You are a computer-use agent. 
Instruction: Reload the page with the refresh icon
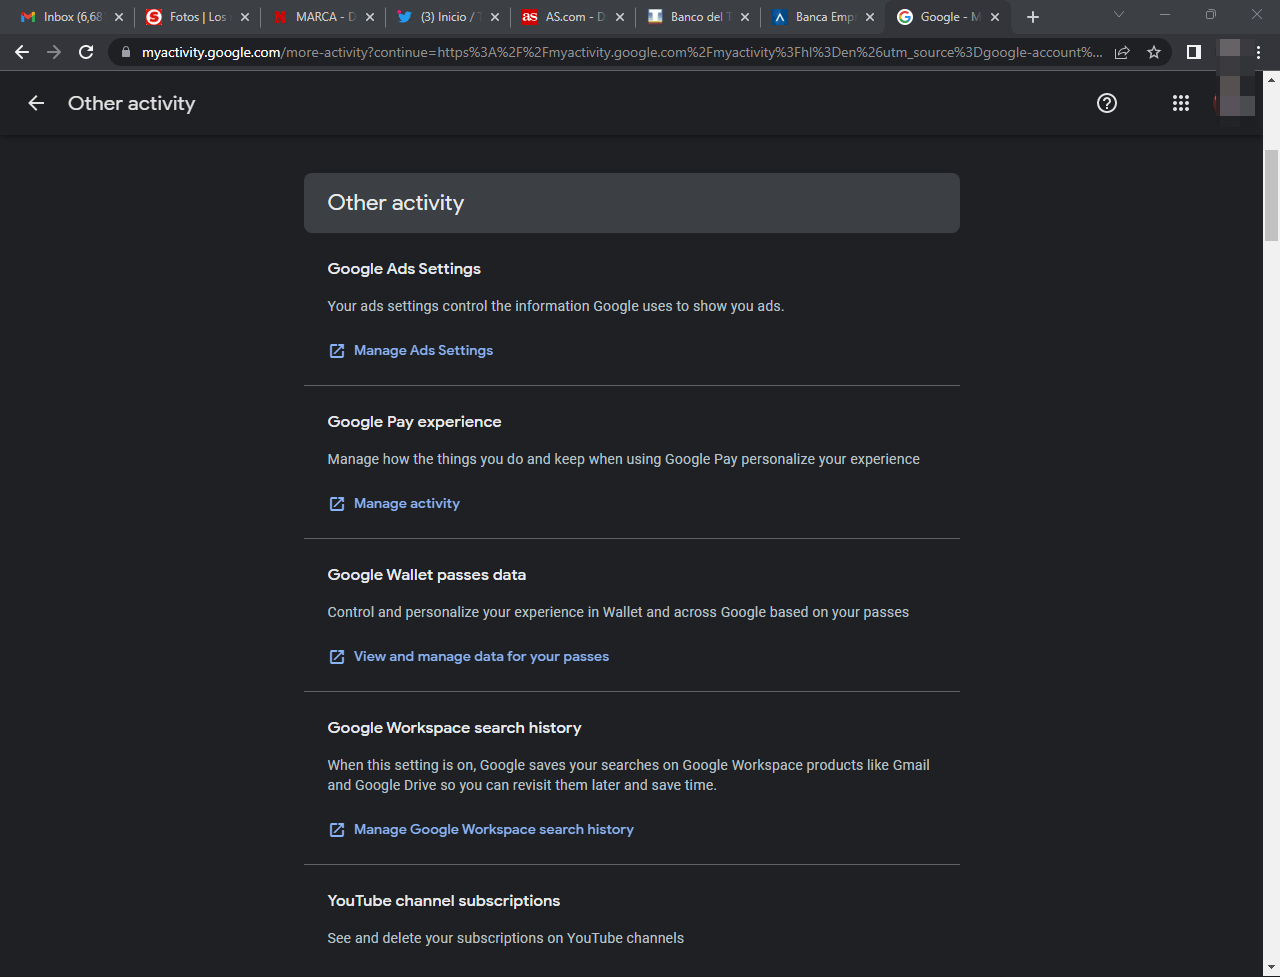[86, 52]
